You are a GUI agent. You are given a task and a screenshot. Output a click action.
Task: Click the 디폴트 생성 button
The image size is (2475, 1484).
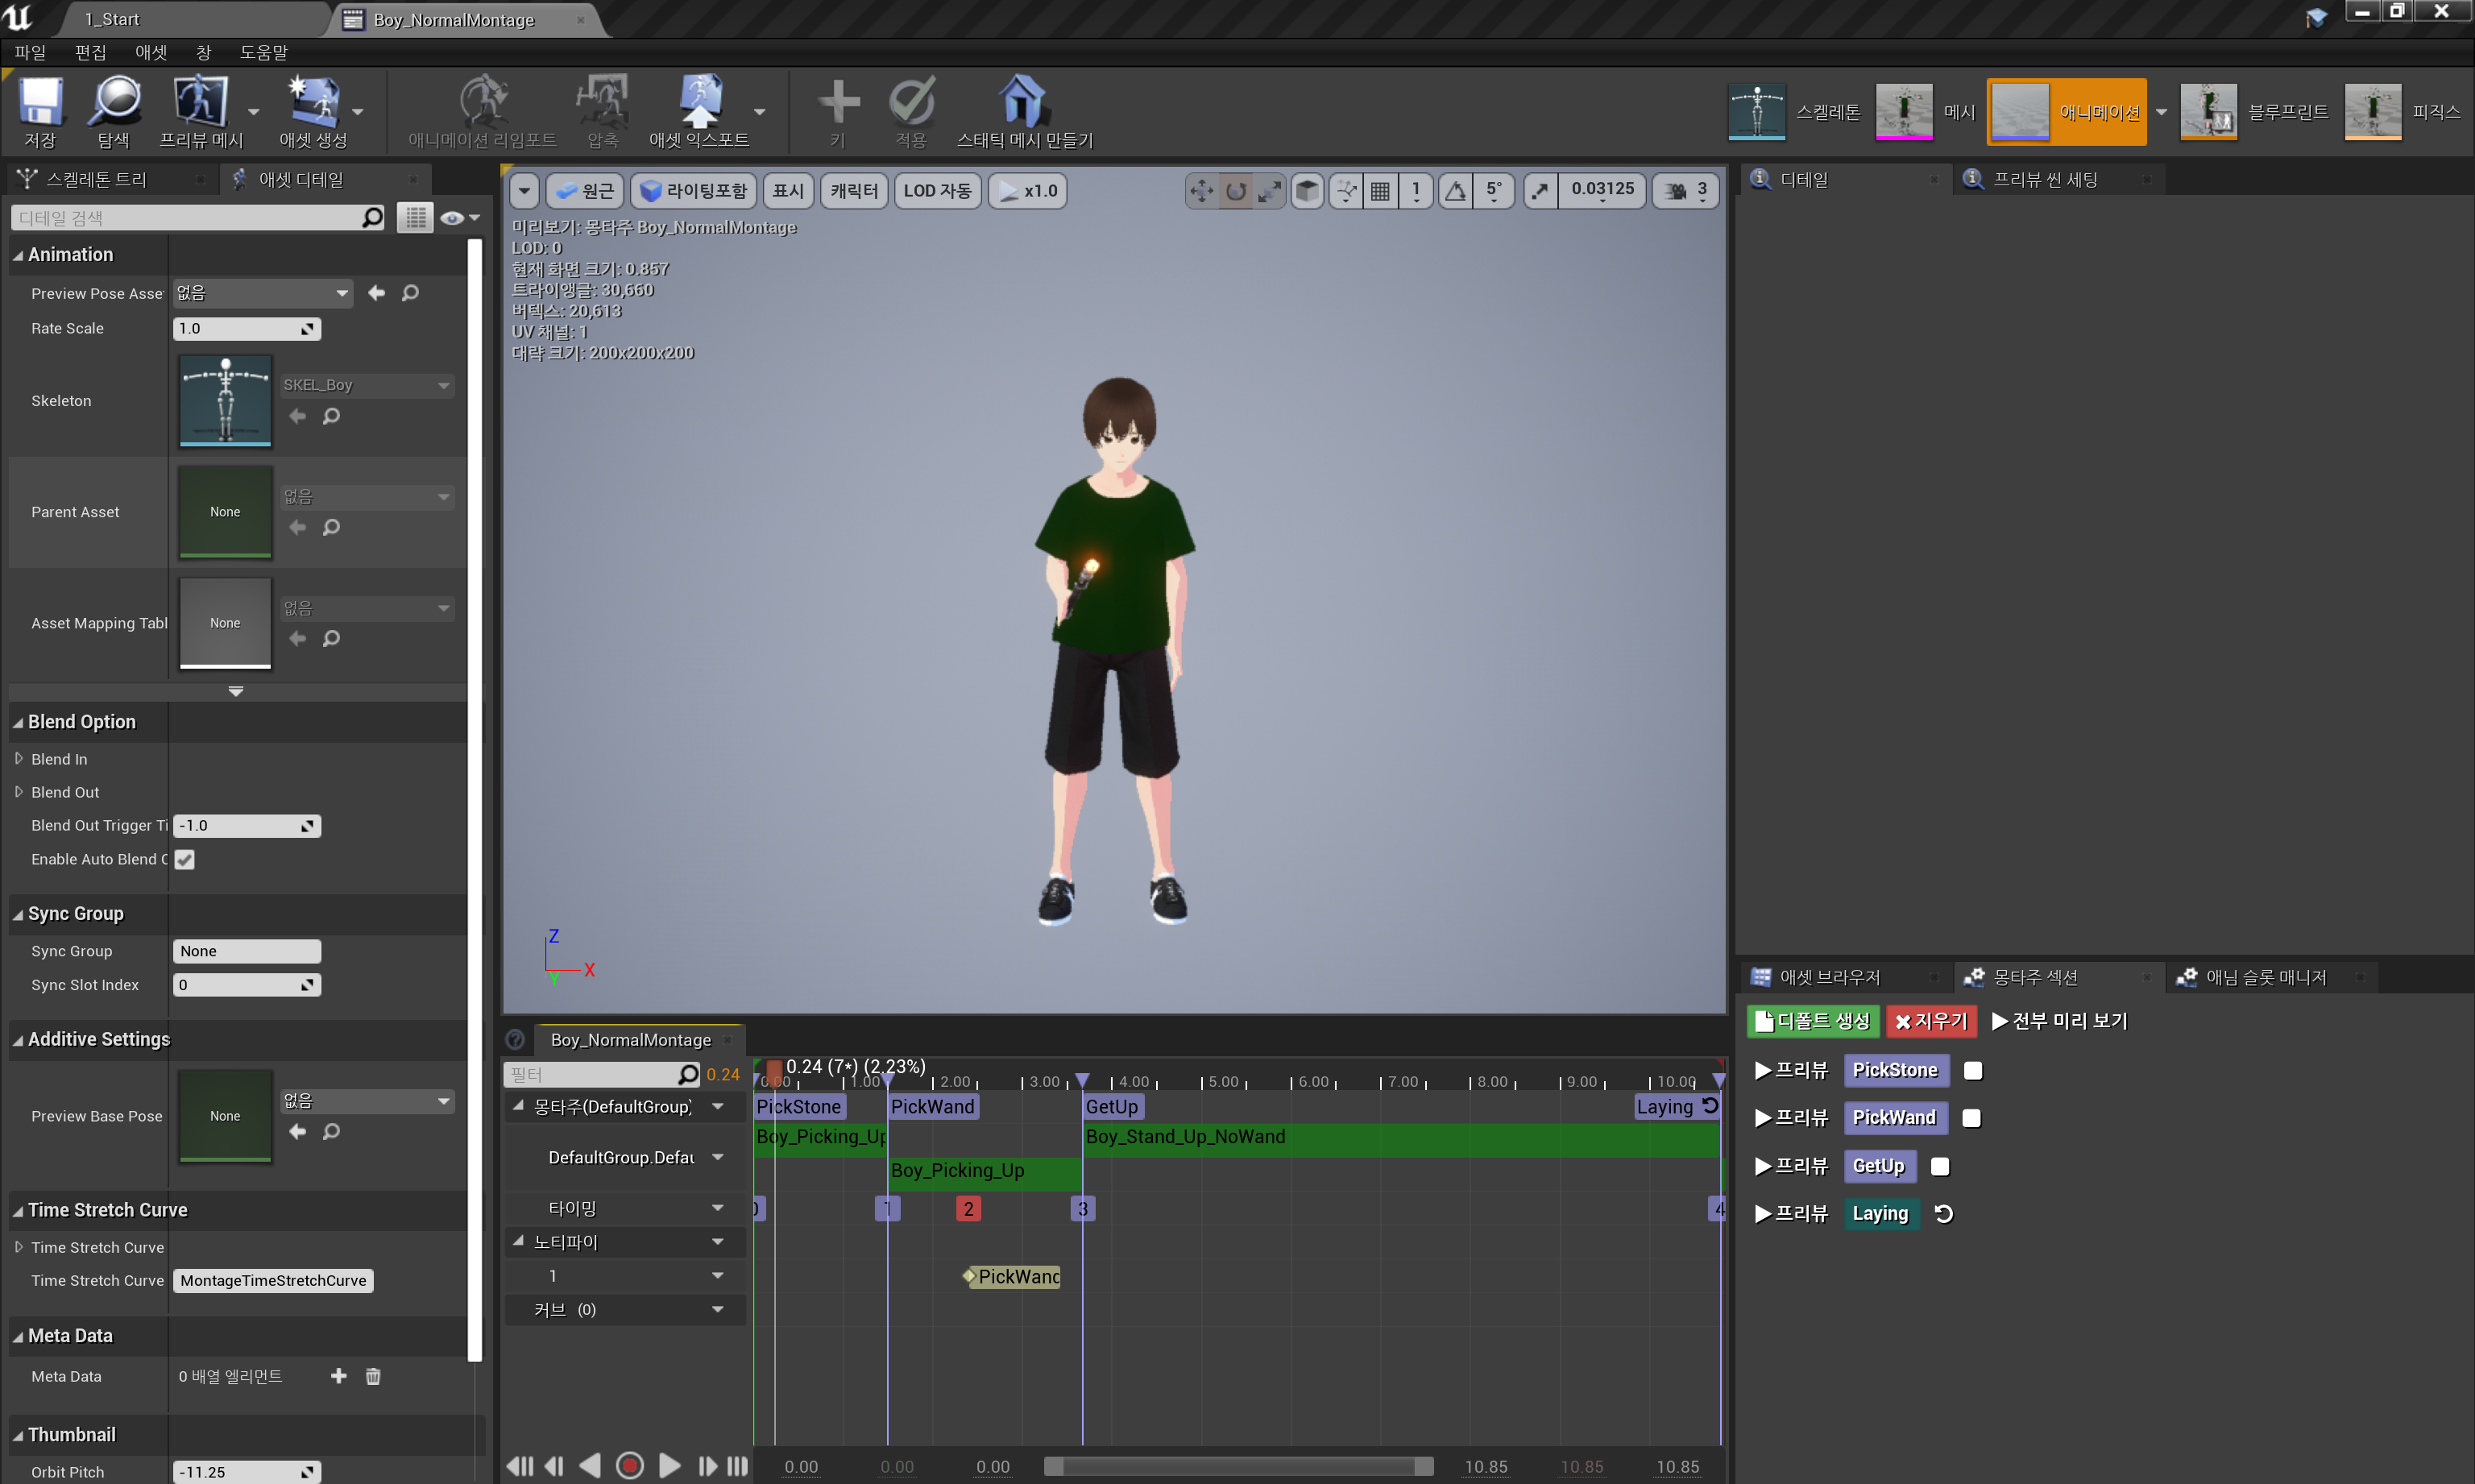tap(1811, 1021)
